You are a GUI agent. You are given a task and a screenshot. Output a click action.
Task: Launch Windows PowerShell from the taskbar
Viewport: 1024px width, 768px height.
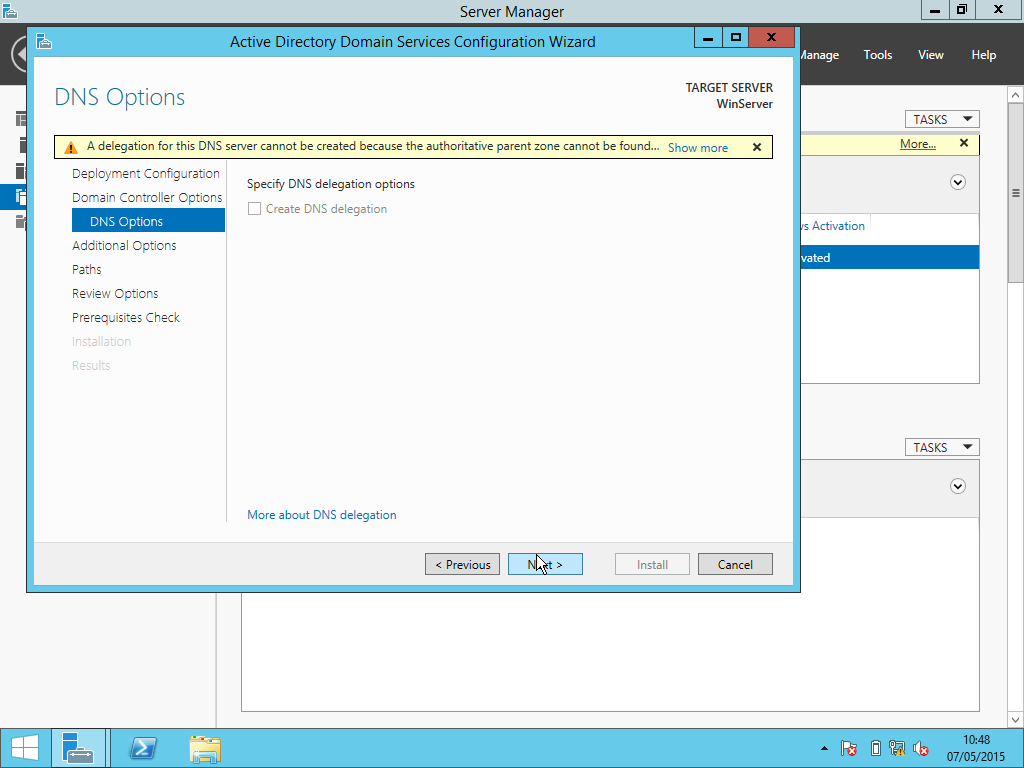click(x=142, y=747)
